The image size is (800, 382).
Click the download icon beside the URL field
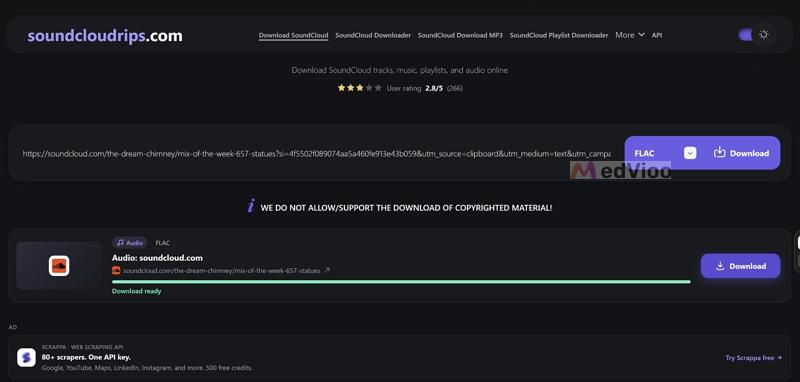coord(719,152)
